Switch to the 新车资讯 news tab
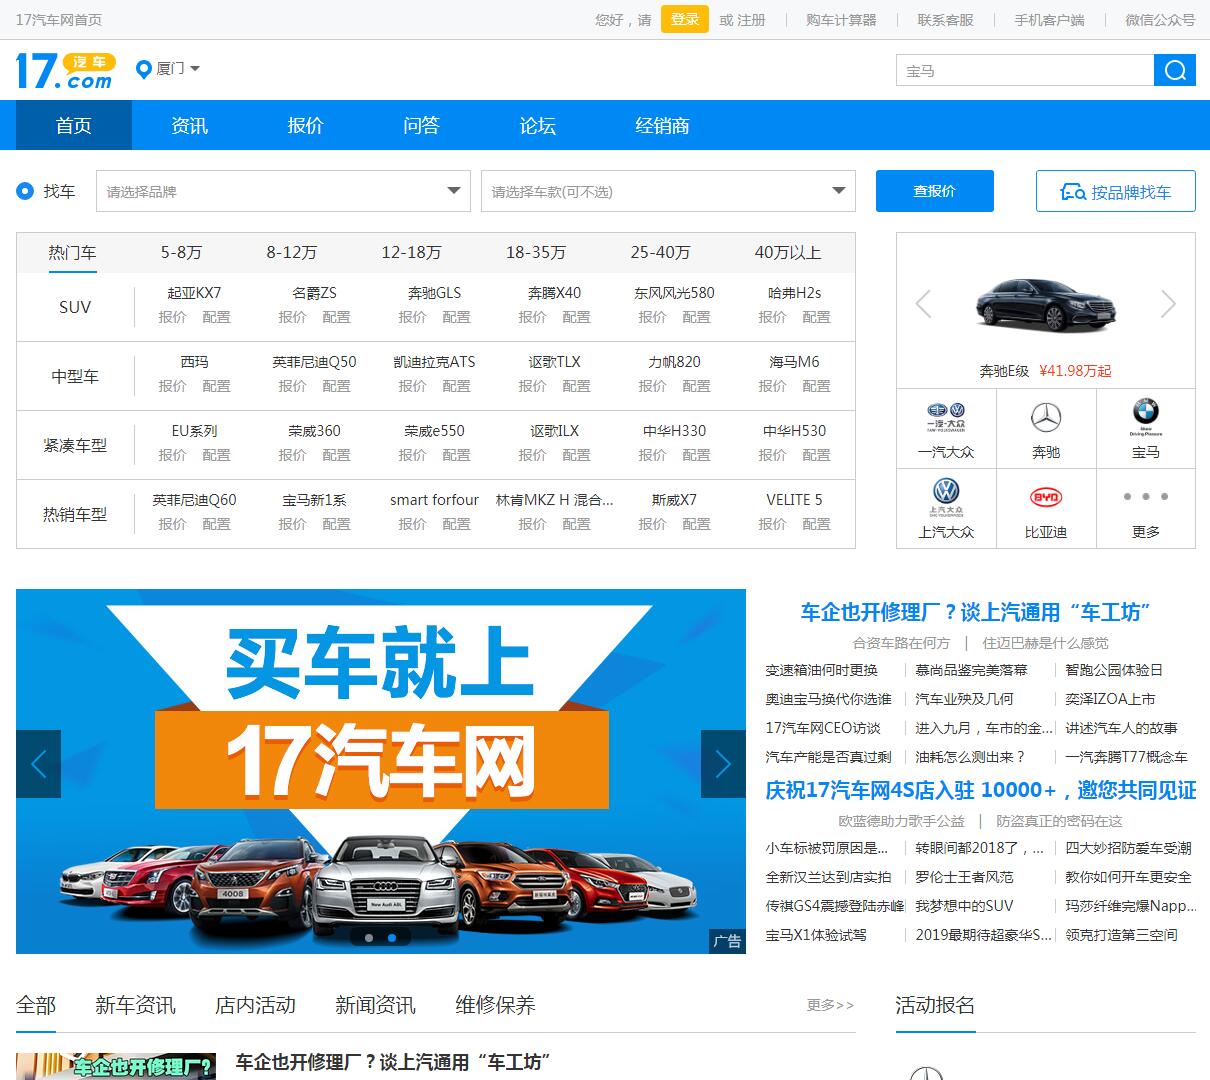The image size is (1210, 1080). click(x=135, y=1005)
